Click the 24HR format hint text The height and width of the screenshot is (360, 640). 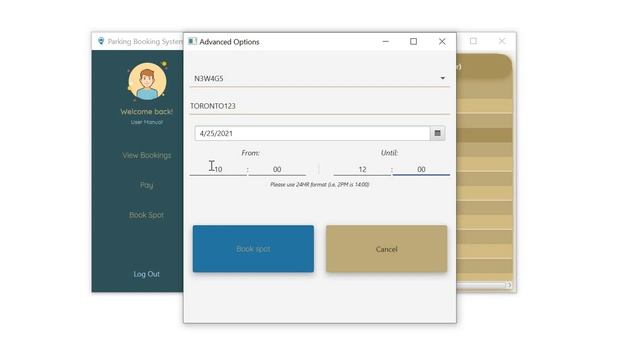[320, 184]
